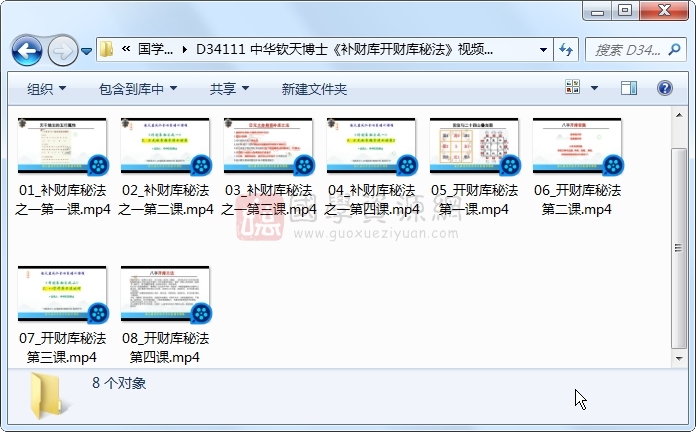
Task: Expand the hidden path chevron «
Action: [x=126, y=49]
